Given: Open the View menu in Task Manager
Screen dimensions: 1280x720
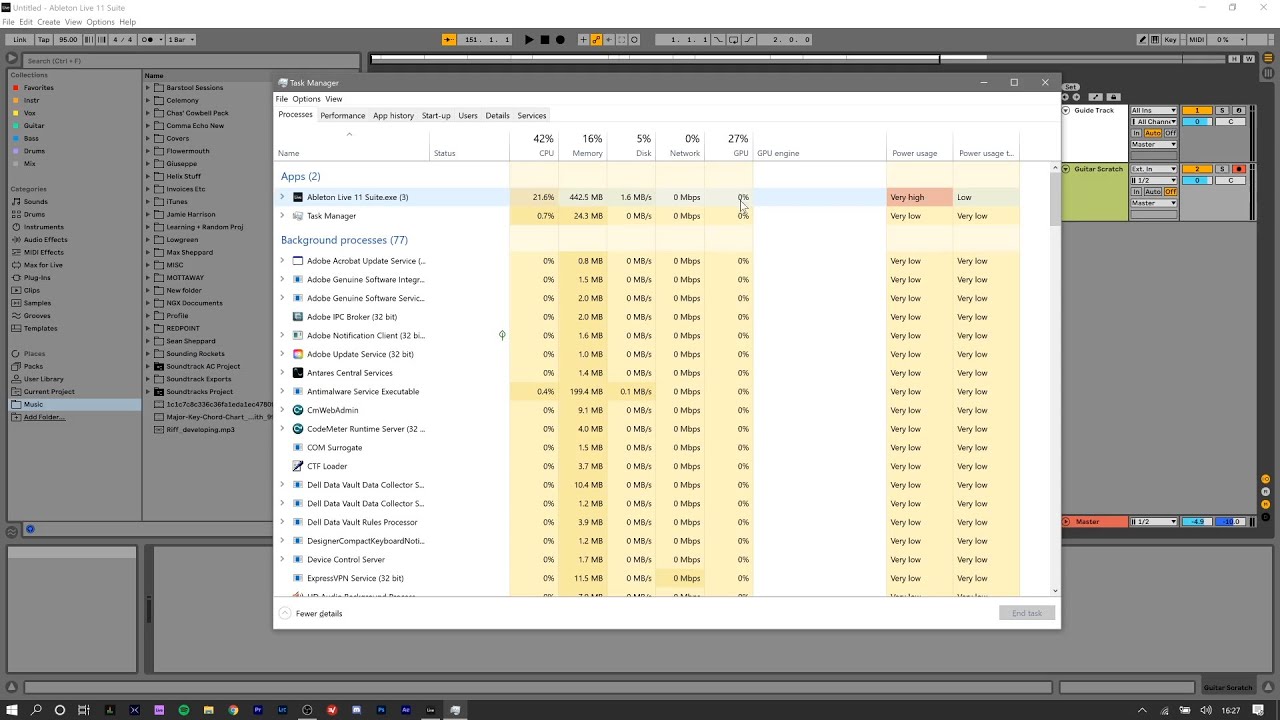Looking at the screenshot, I should point(334,99).
